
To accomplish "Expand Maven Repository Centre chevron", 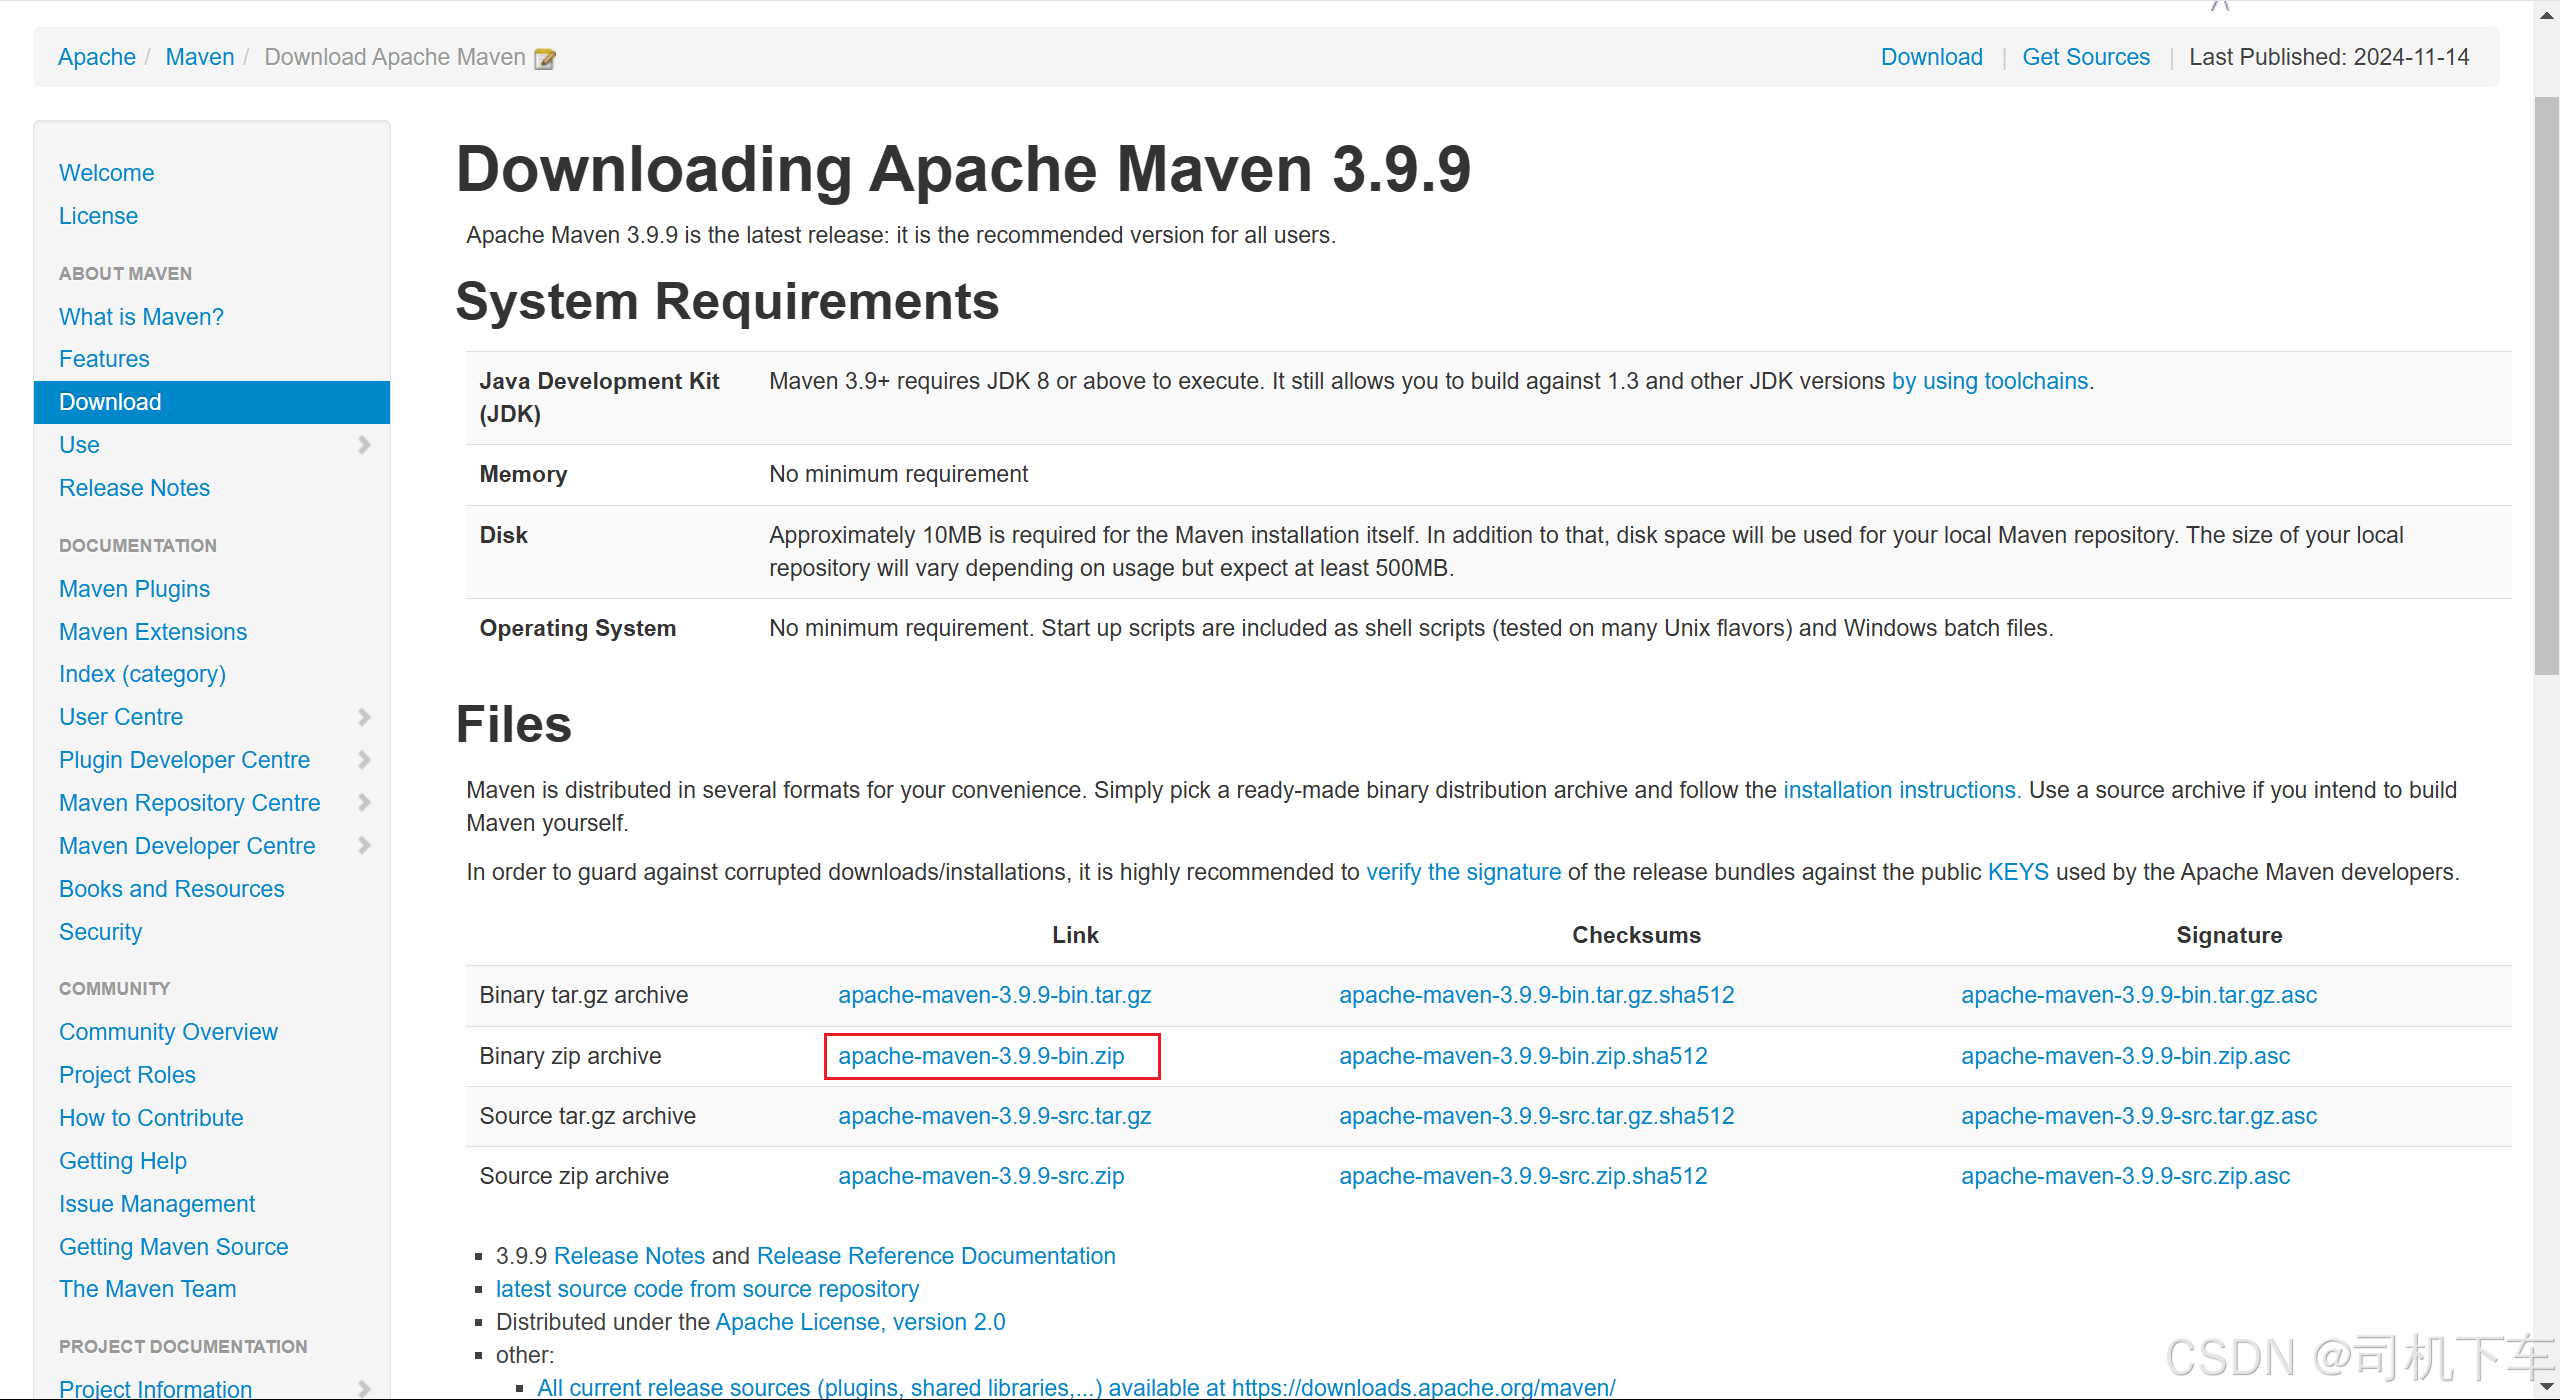I will pos(364,803).
